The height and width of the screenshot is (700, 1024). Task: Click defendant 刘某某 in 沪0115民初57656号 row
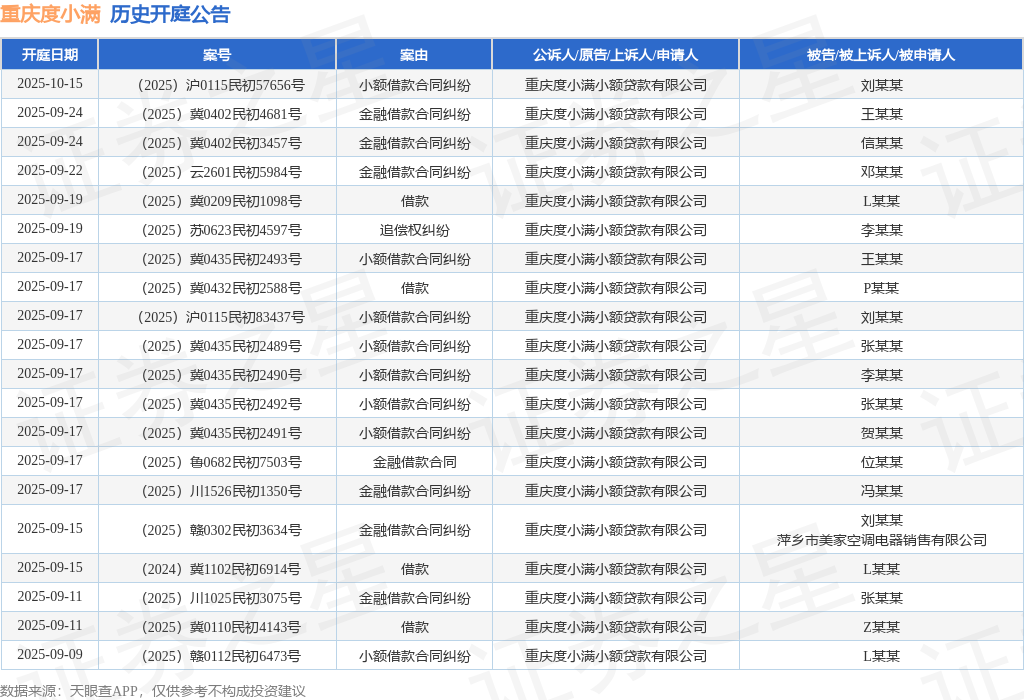click(882, 85)
